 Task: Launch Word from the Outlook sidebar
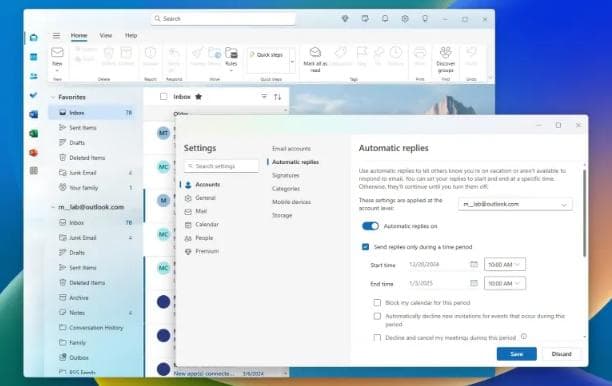34,114
